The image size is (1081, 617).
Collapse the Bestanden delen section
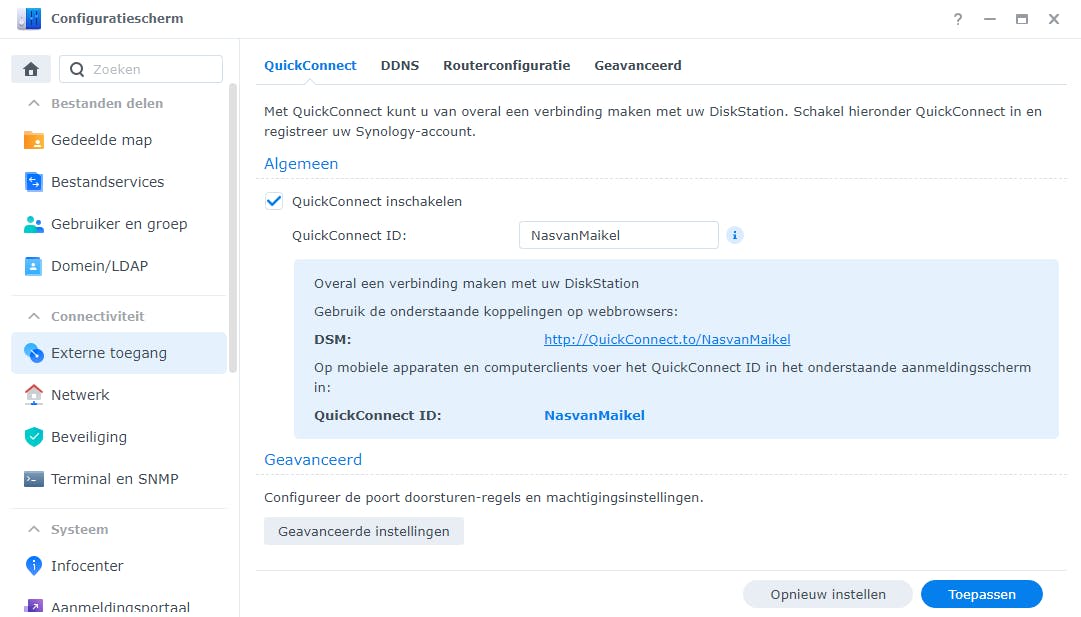click(x=34, y=103)
